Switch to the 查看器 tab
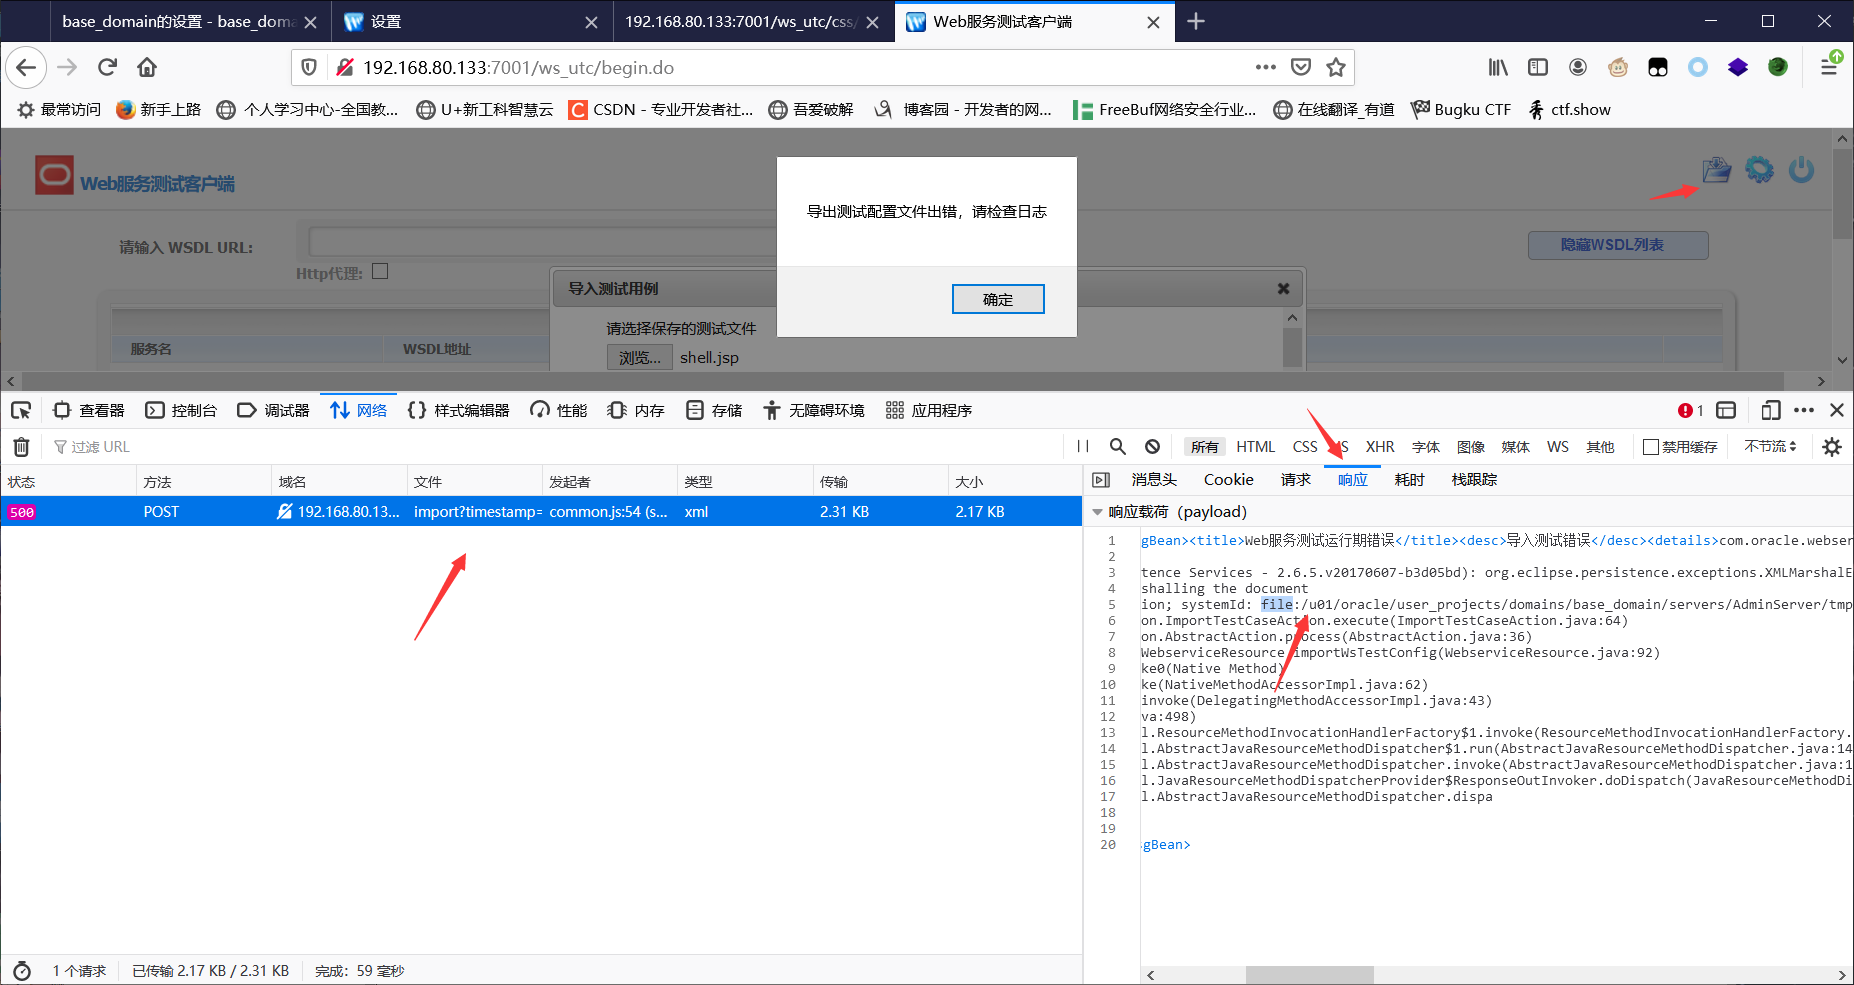 (x=89, y=410)
